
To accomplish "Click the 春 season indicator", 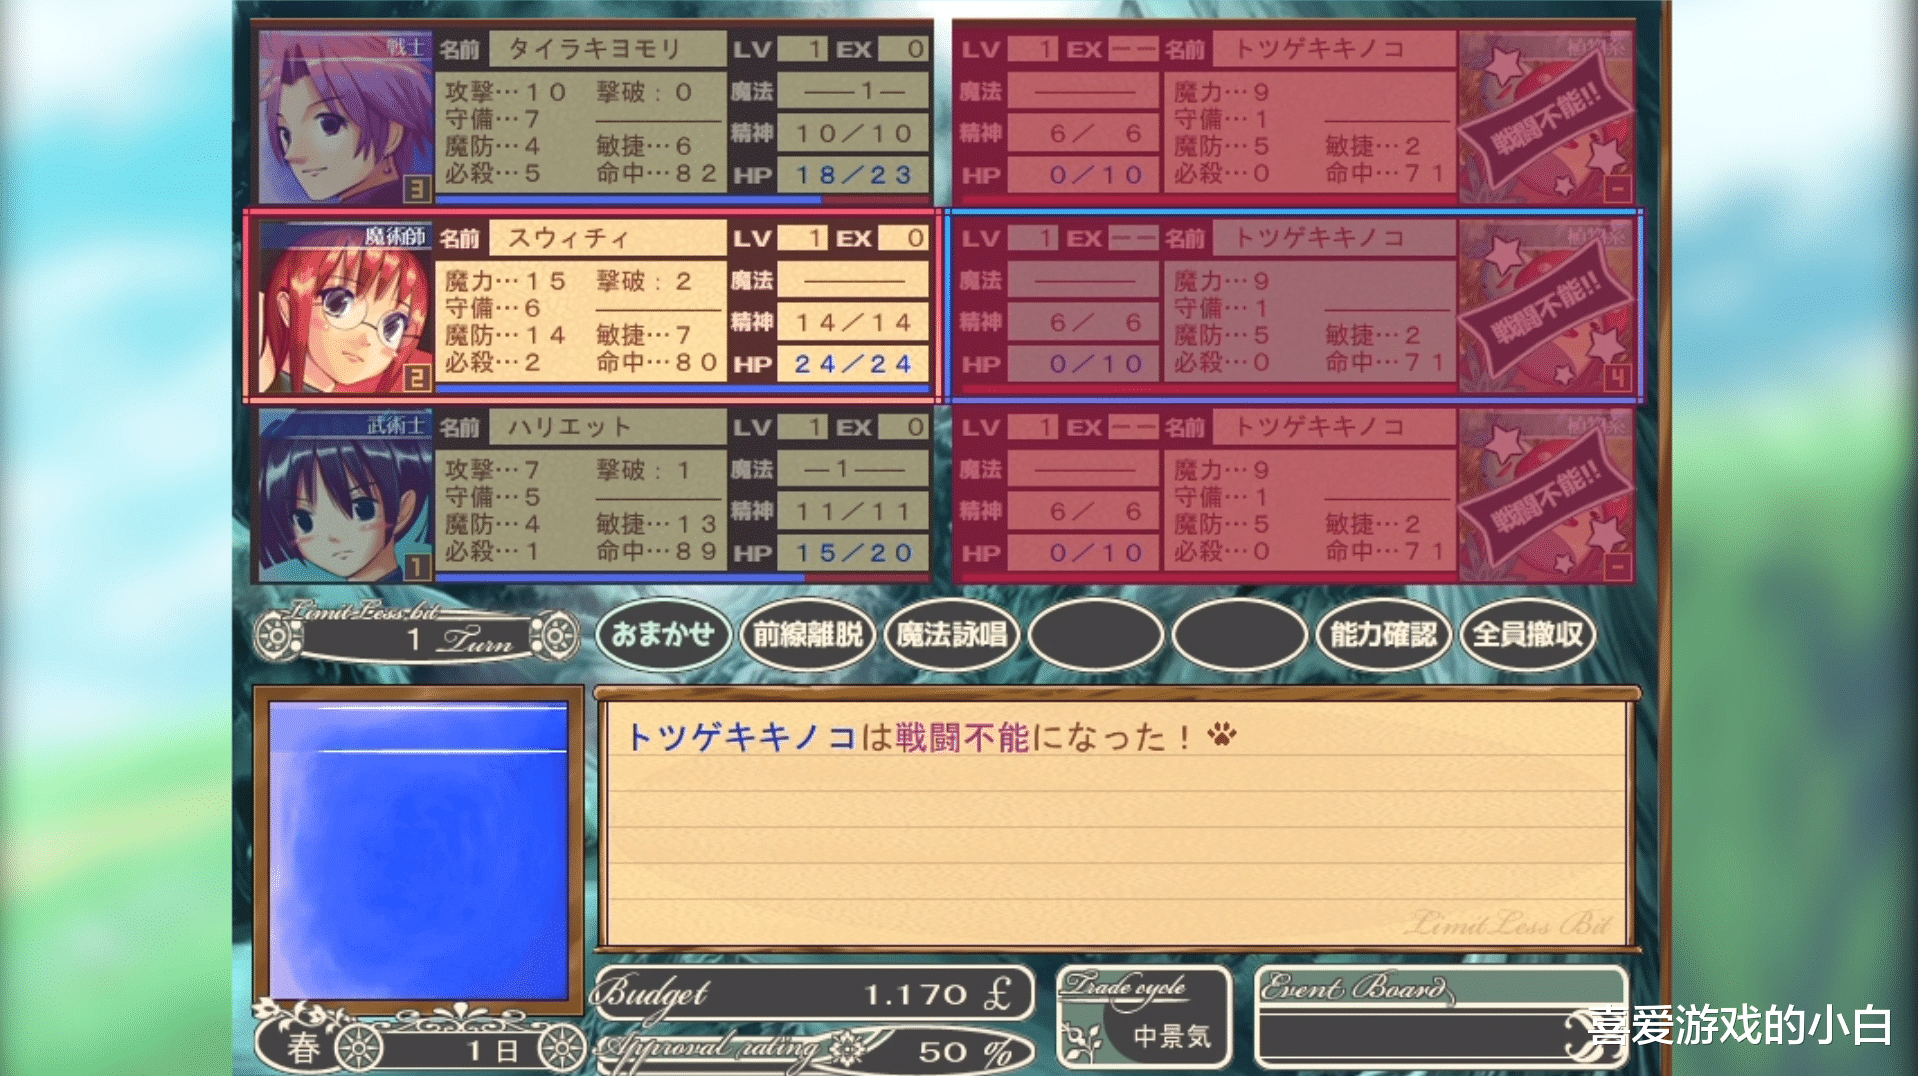I will tap(303, 1048).
